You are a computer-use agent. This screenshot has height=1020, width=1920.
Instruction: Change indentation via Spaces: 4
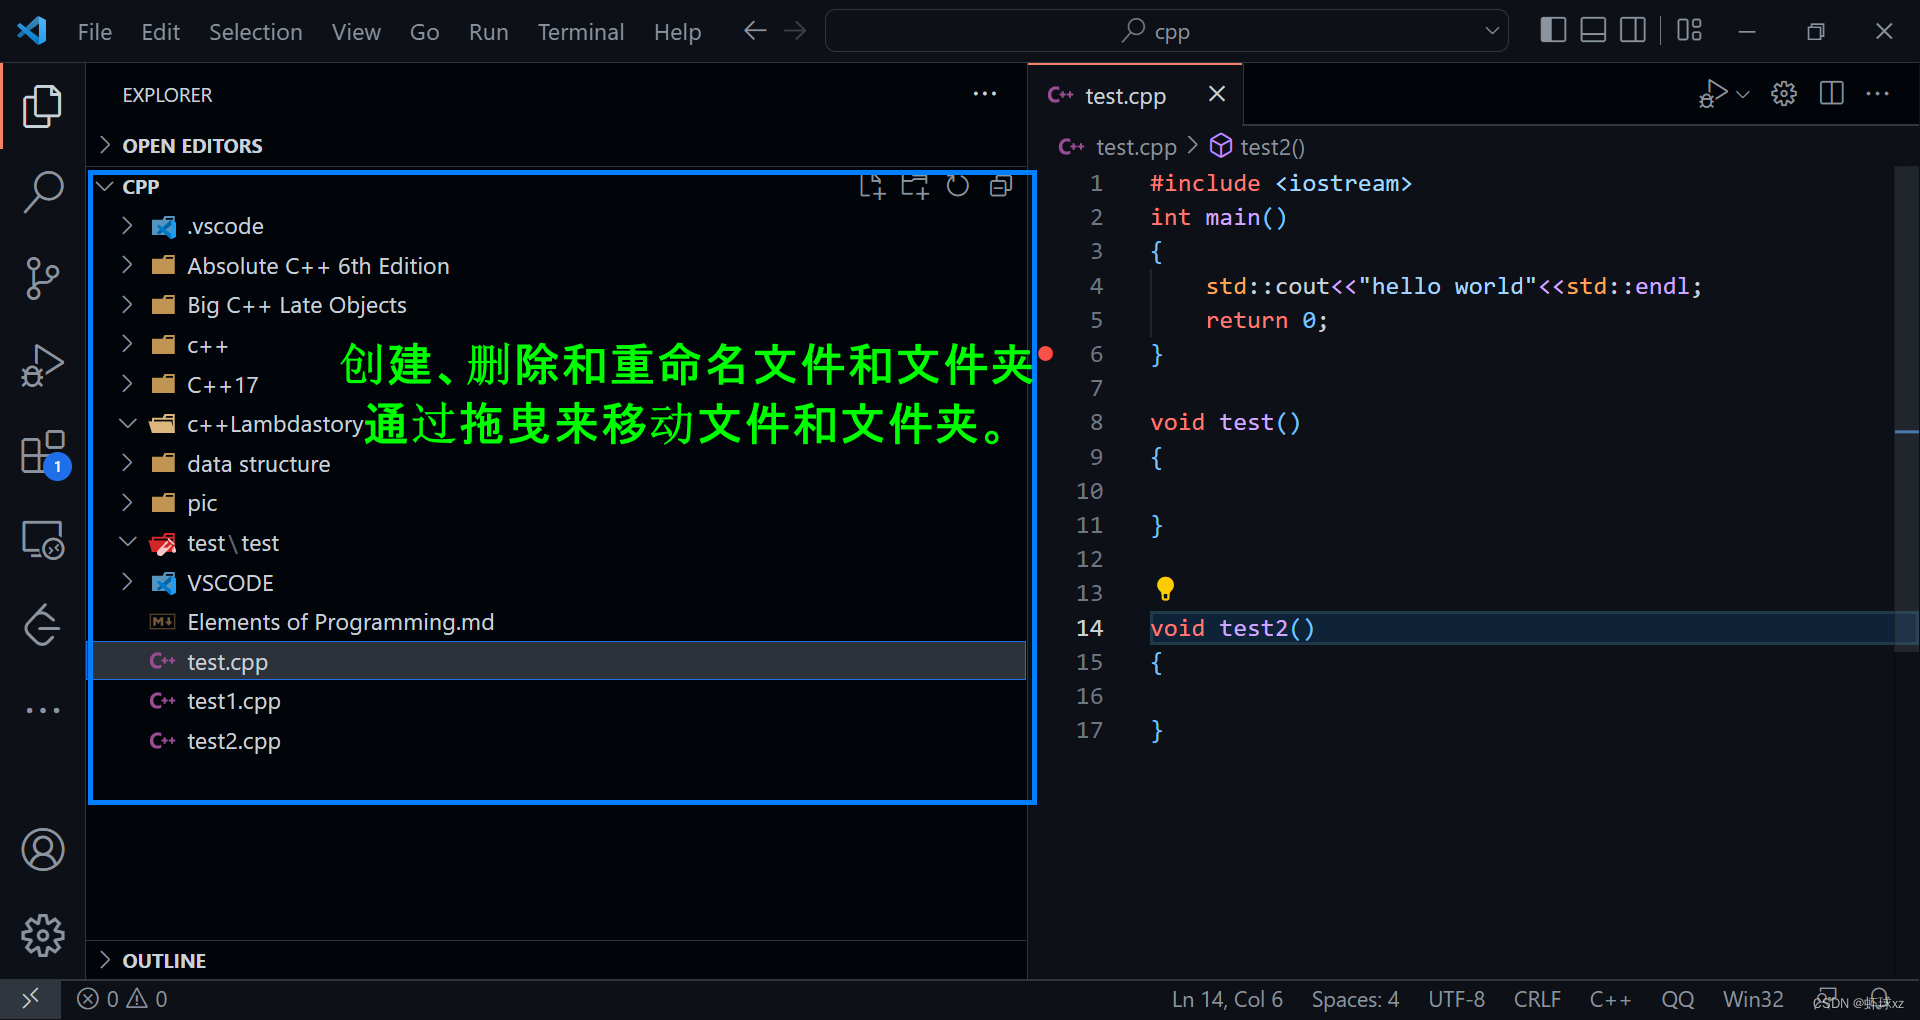1355,999
